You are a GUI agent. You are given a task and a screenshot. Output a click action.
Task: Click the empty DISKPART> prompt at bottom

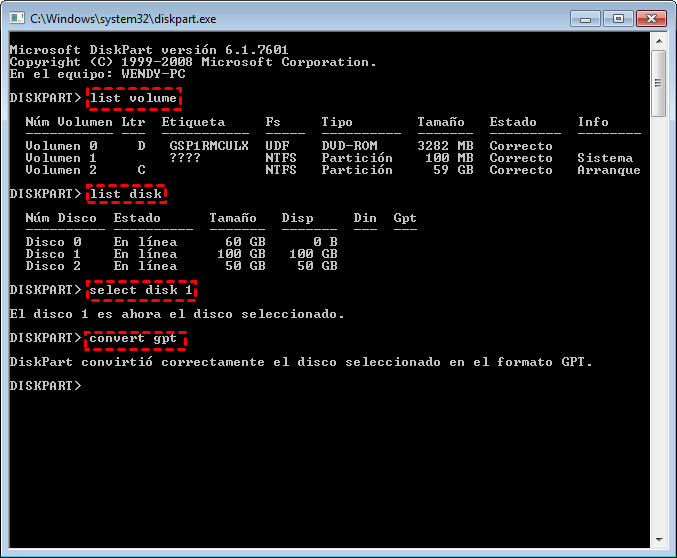45,386
